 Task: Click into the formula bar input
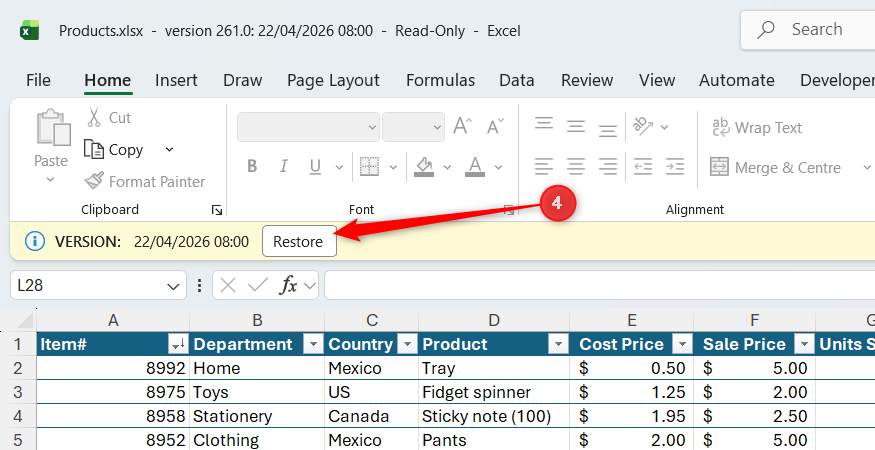(599, 285)
